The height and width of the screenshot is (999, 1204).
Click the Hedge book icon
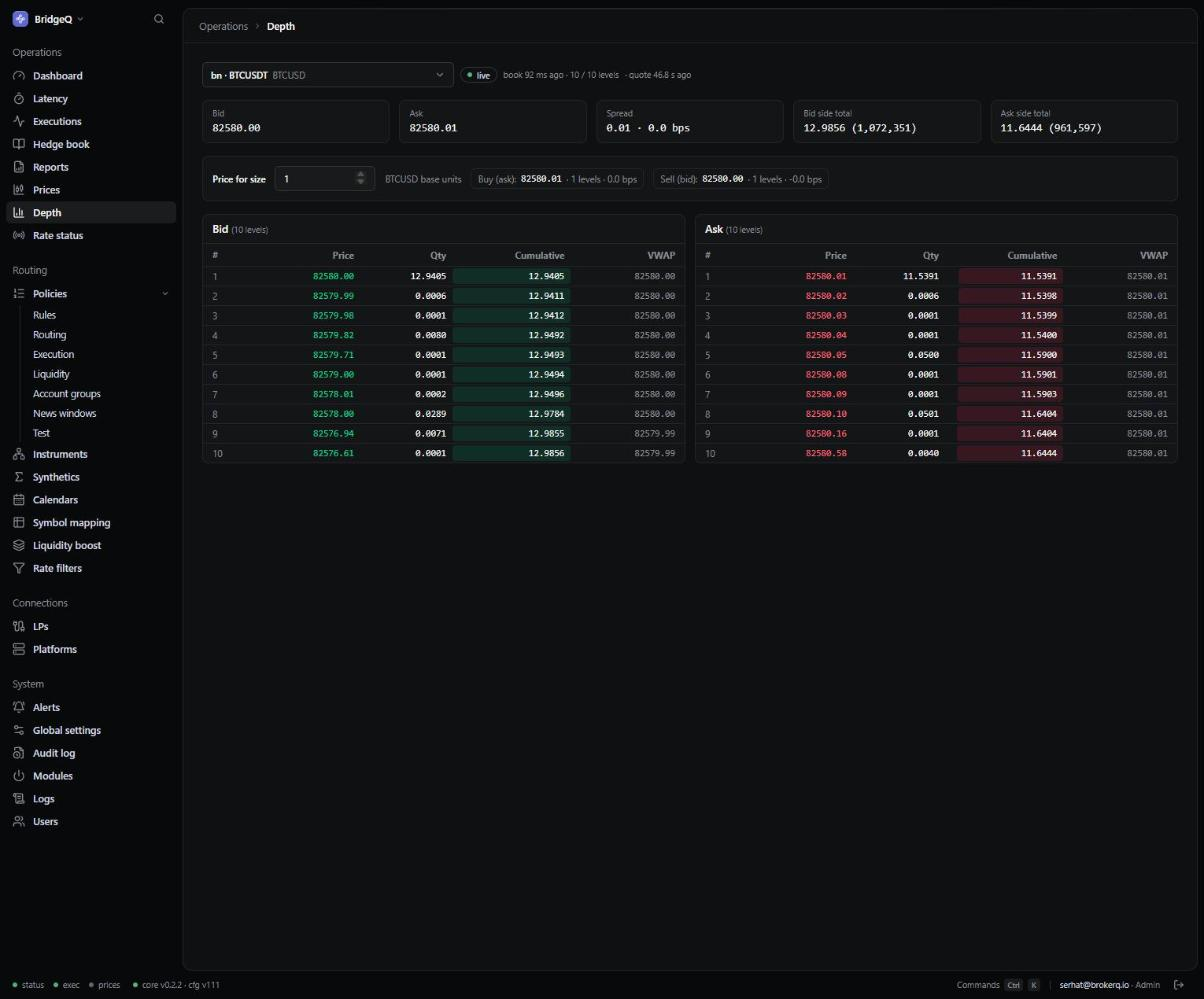click(x=19, y=144)
